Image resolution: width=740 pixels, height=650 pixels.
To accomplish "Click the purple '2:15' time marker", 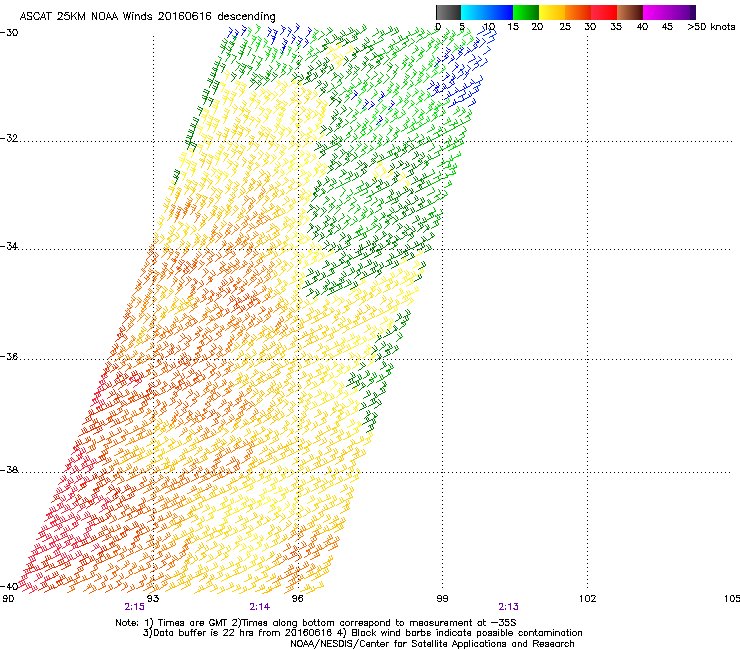I will coord(135,607).
